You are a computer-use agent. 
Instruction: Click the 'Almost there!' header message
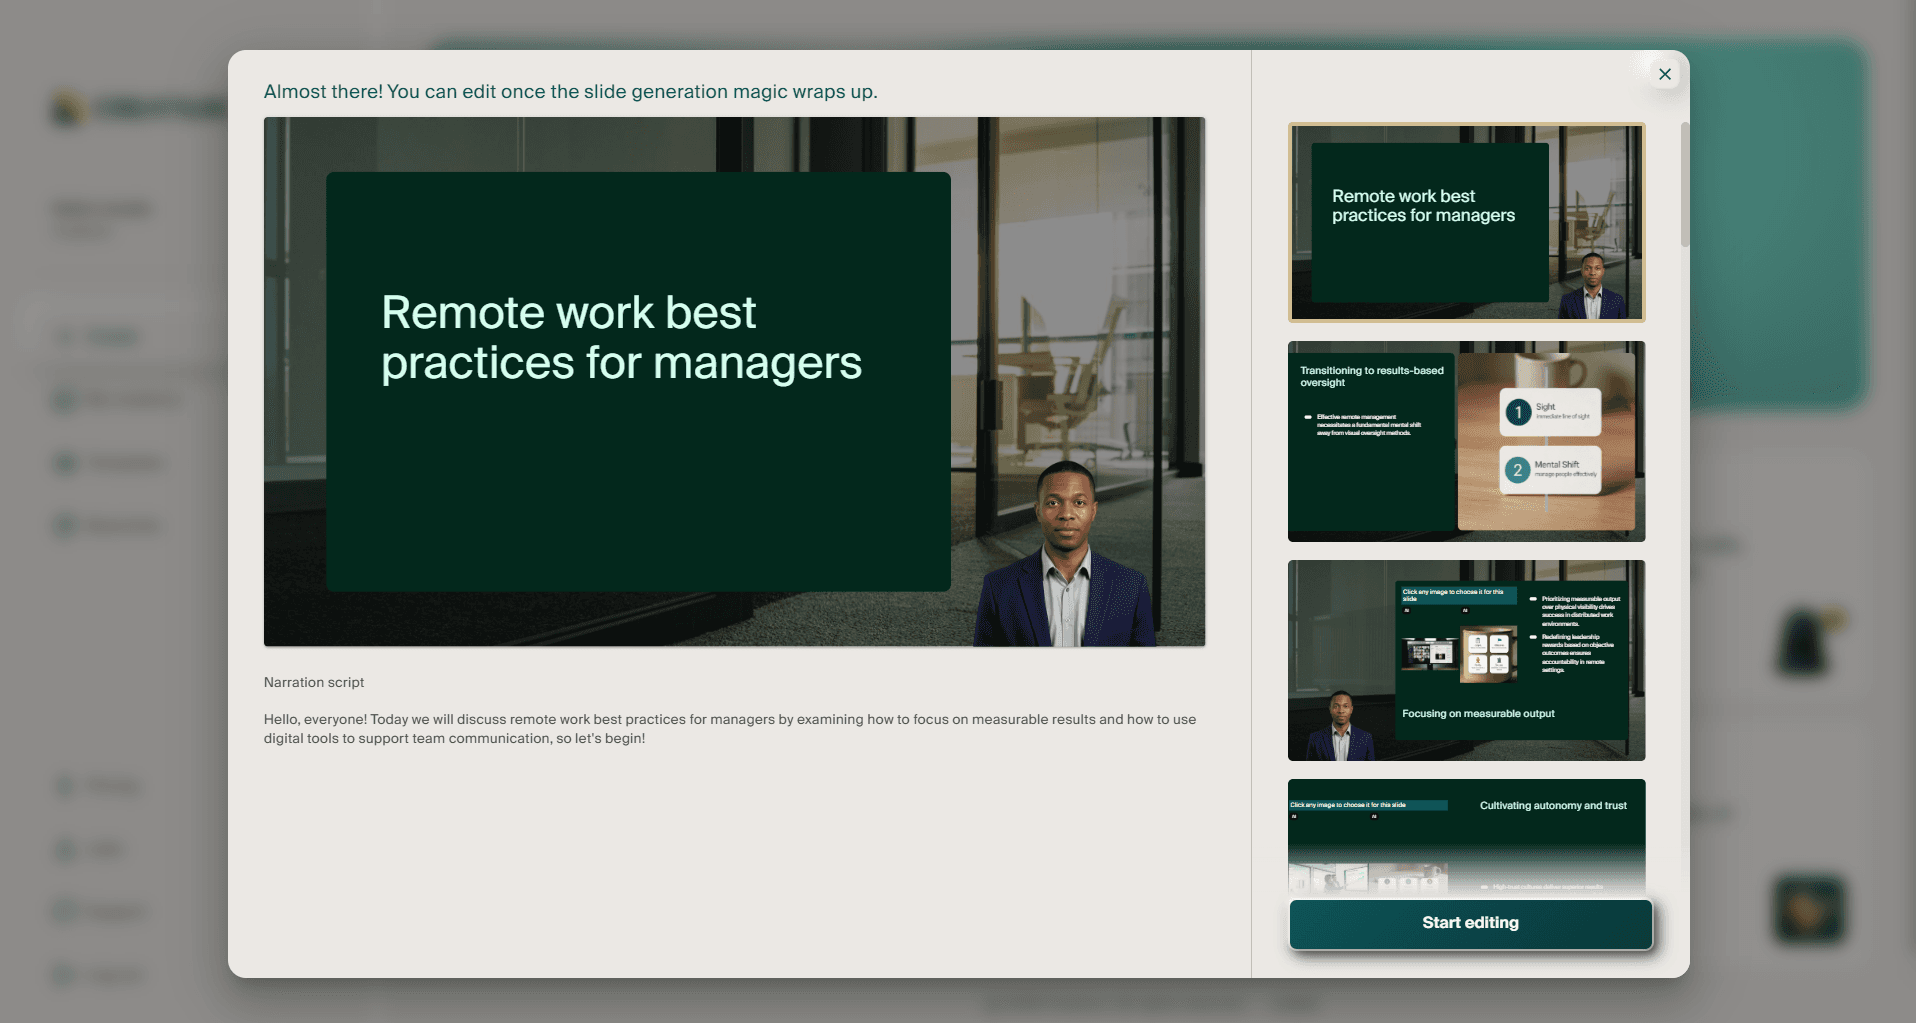pyautogui.click(x=570, y=92)
